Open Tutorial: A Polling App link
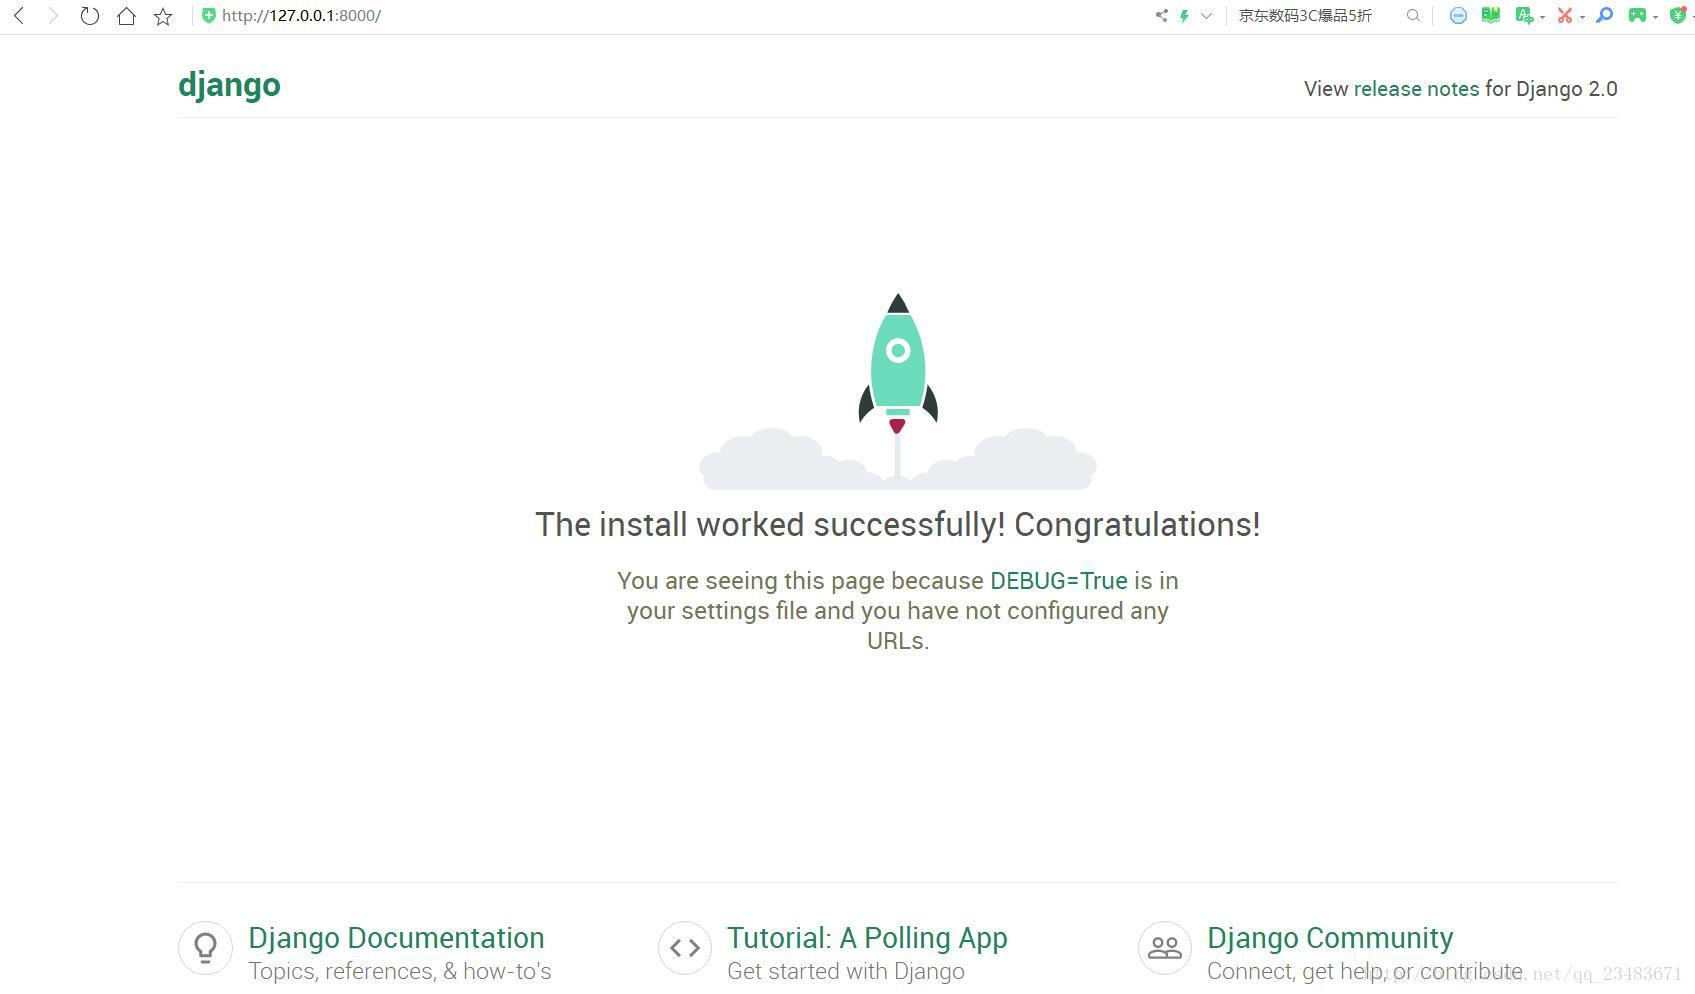This screenshot has width=1695, height=994. point(867,938)
